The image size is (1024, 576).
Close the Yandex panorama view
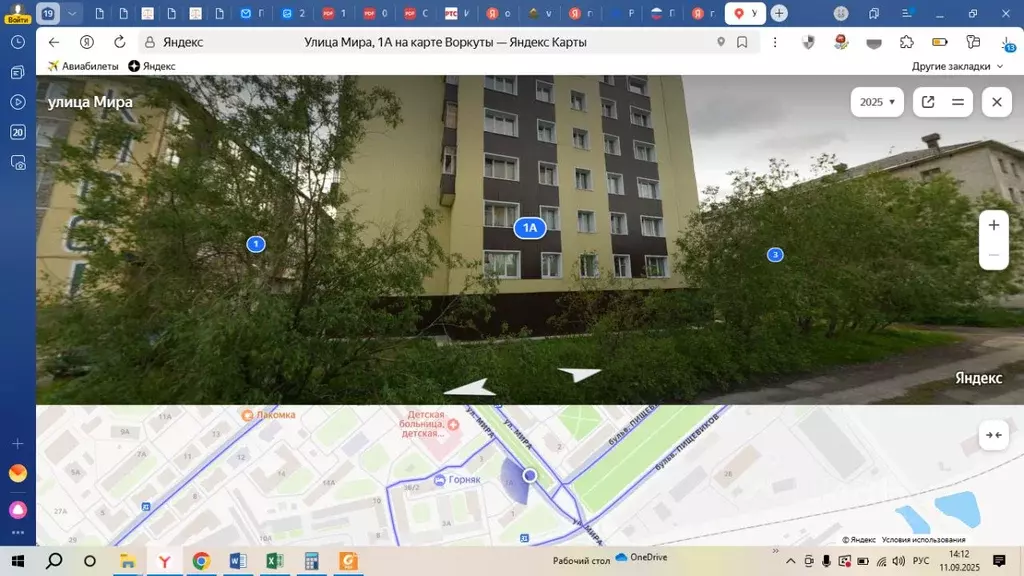[996, 102]
